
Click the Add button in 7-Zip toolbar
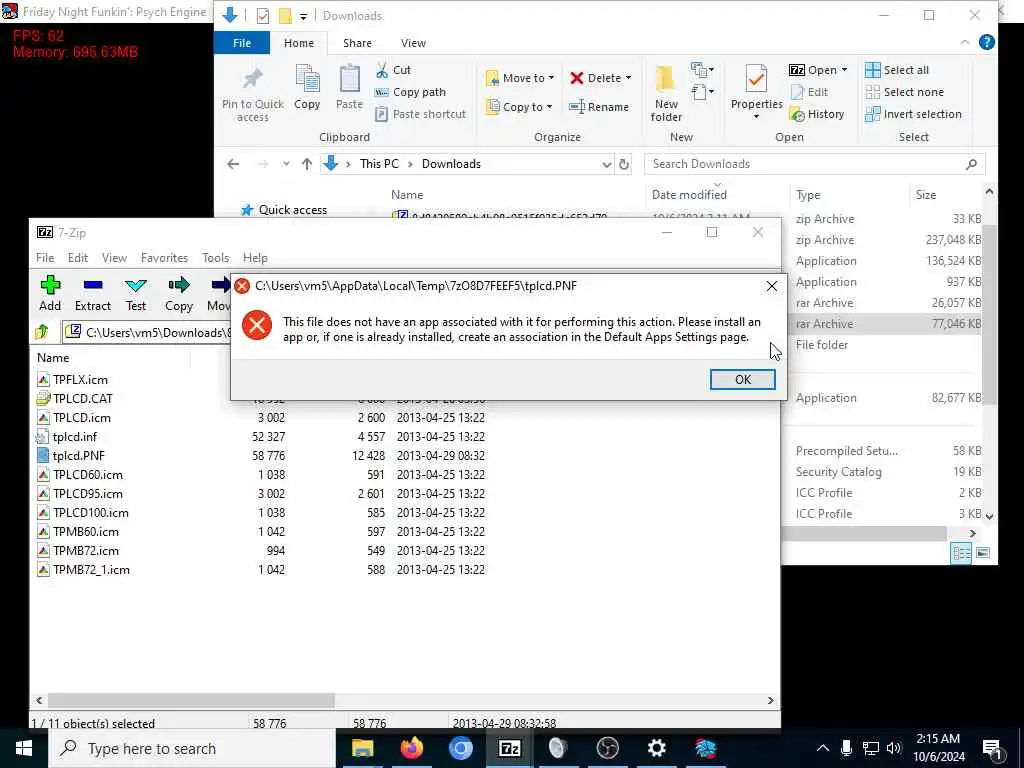pyautogui.click(x=50, y=293)
